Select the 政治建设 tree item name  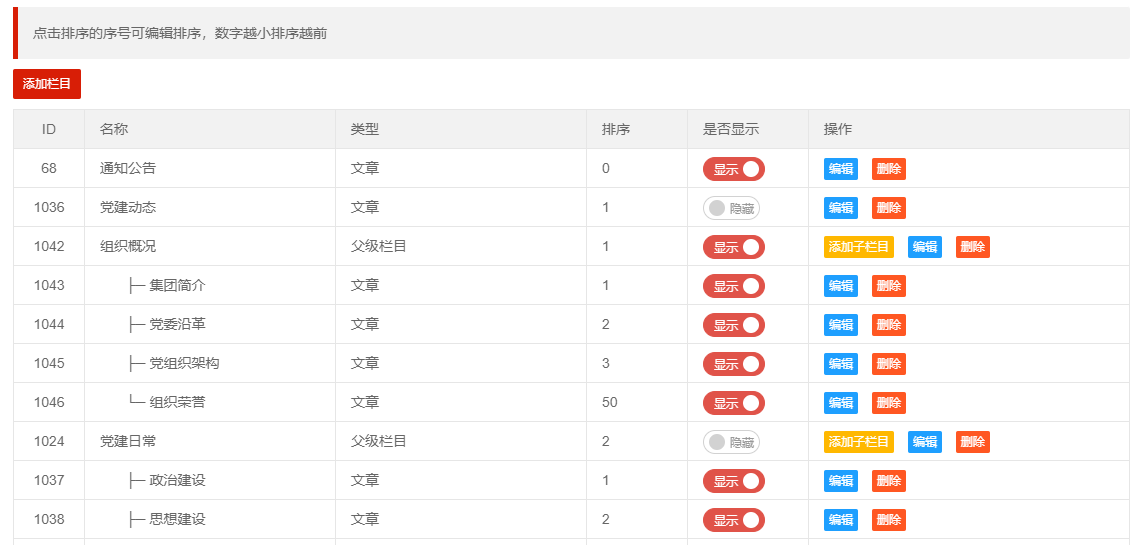tap(177, 481)
